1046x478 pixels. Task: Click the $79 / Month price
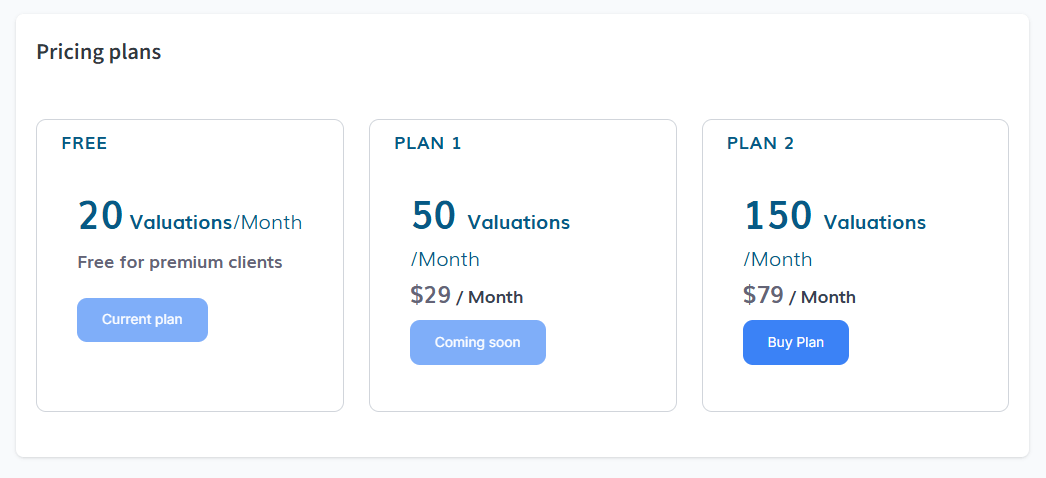(799, 296)
